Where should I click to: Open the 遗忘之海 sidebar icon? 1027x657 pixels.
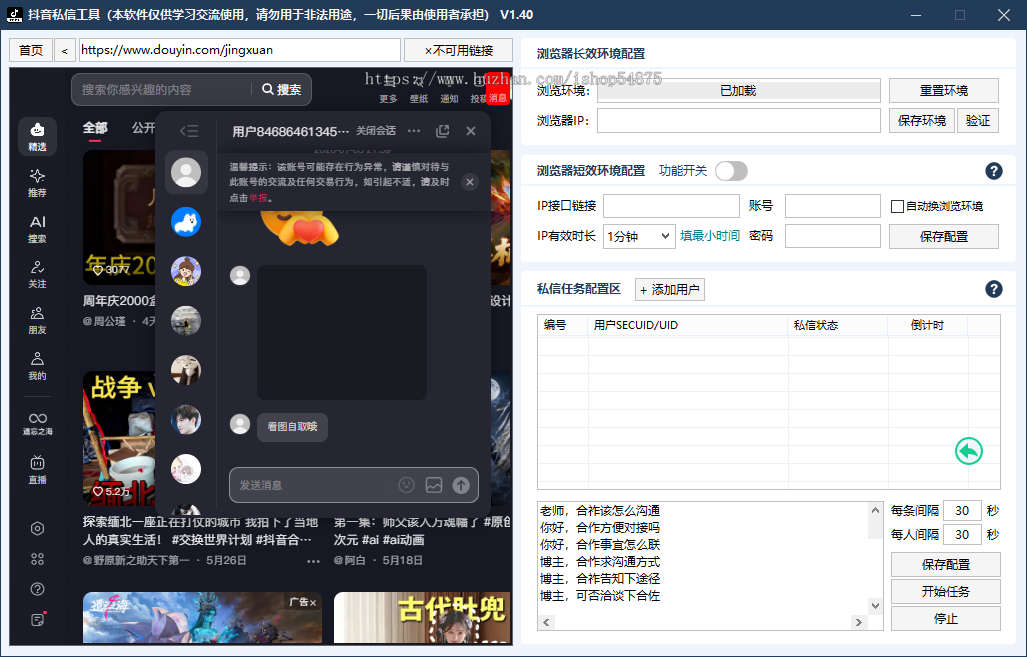(37, 423)
